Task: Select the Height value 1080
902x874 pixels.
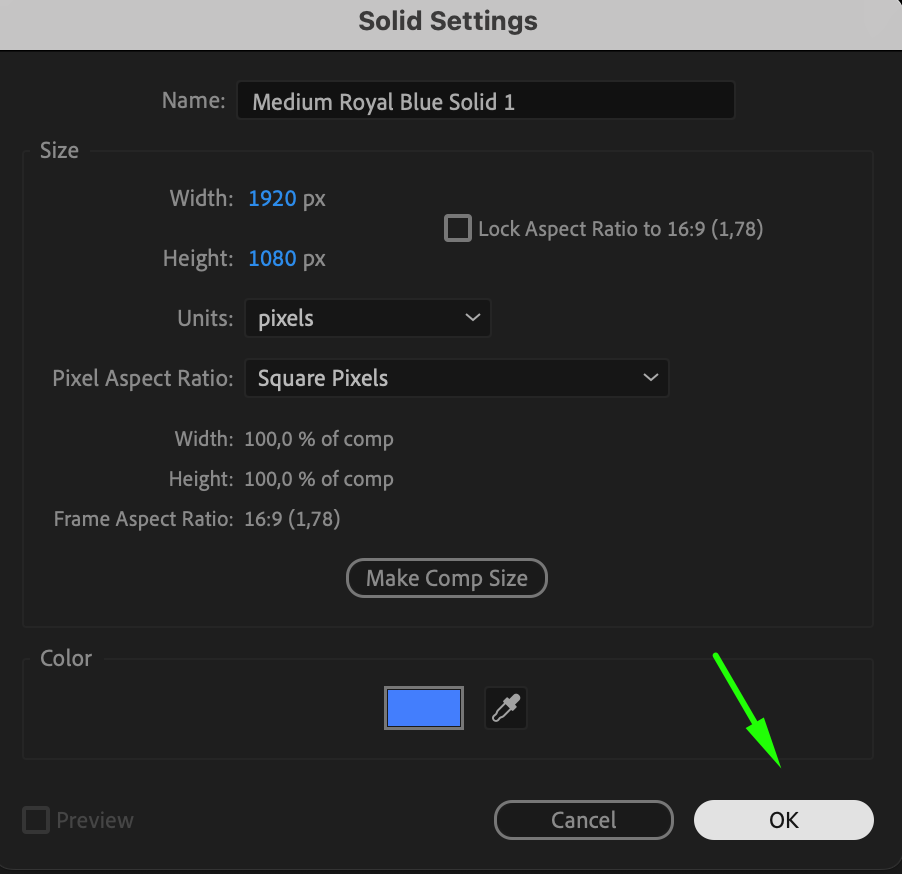Action: (272, 258)
